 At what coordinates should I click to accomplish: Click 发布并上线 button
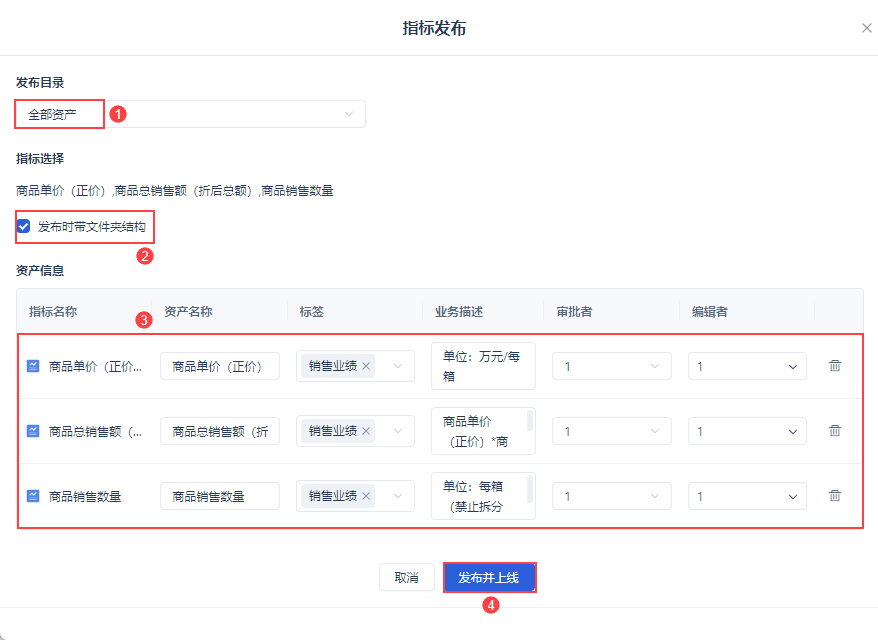coord(490,577)
